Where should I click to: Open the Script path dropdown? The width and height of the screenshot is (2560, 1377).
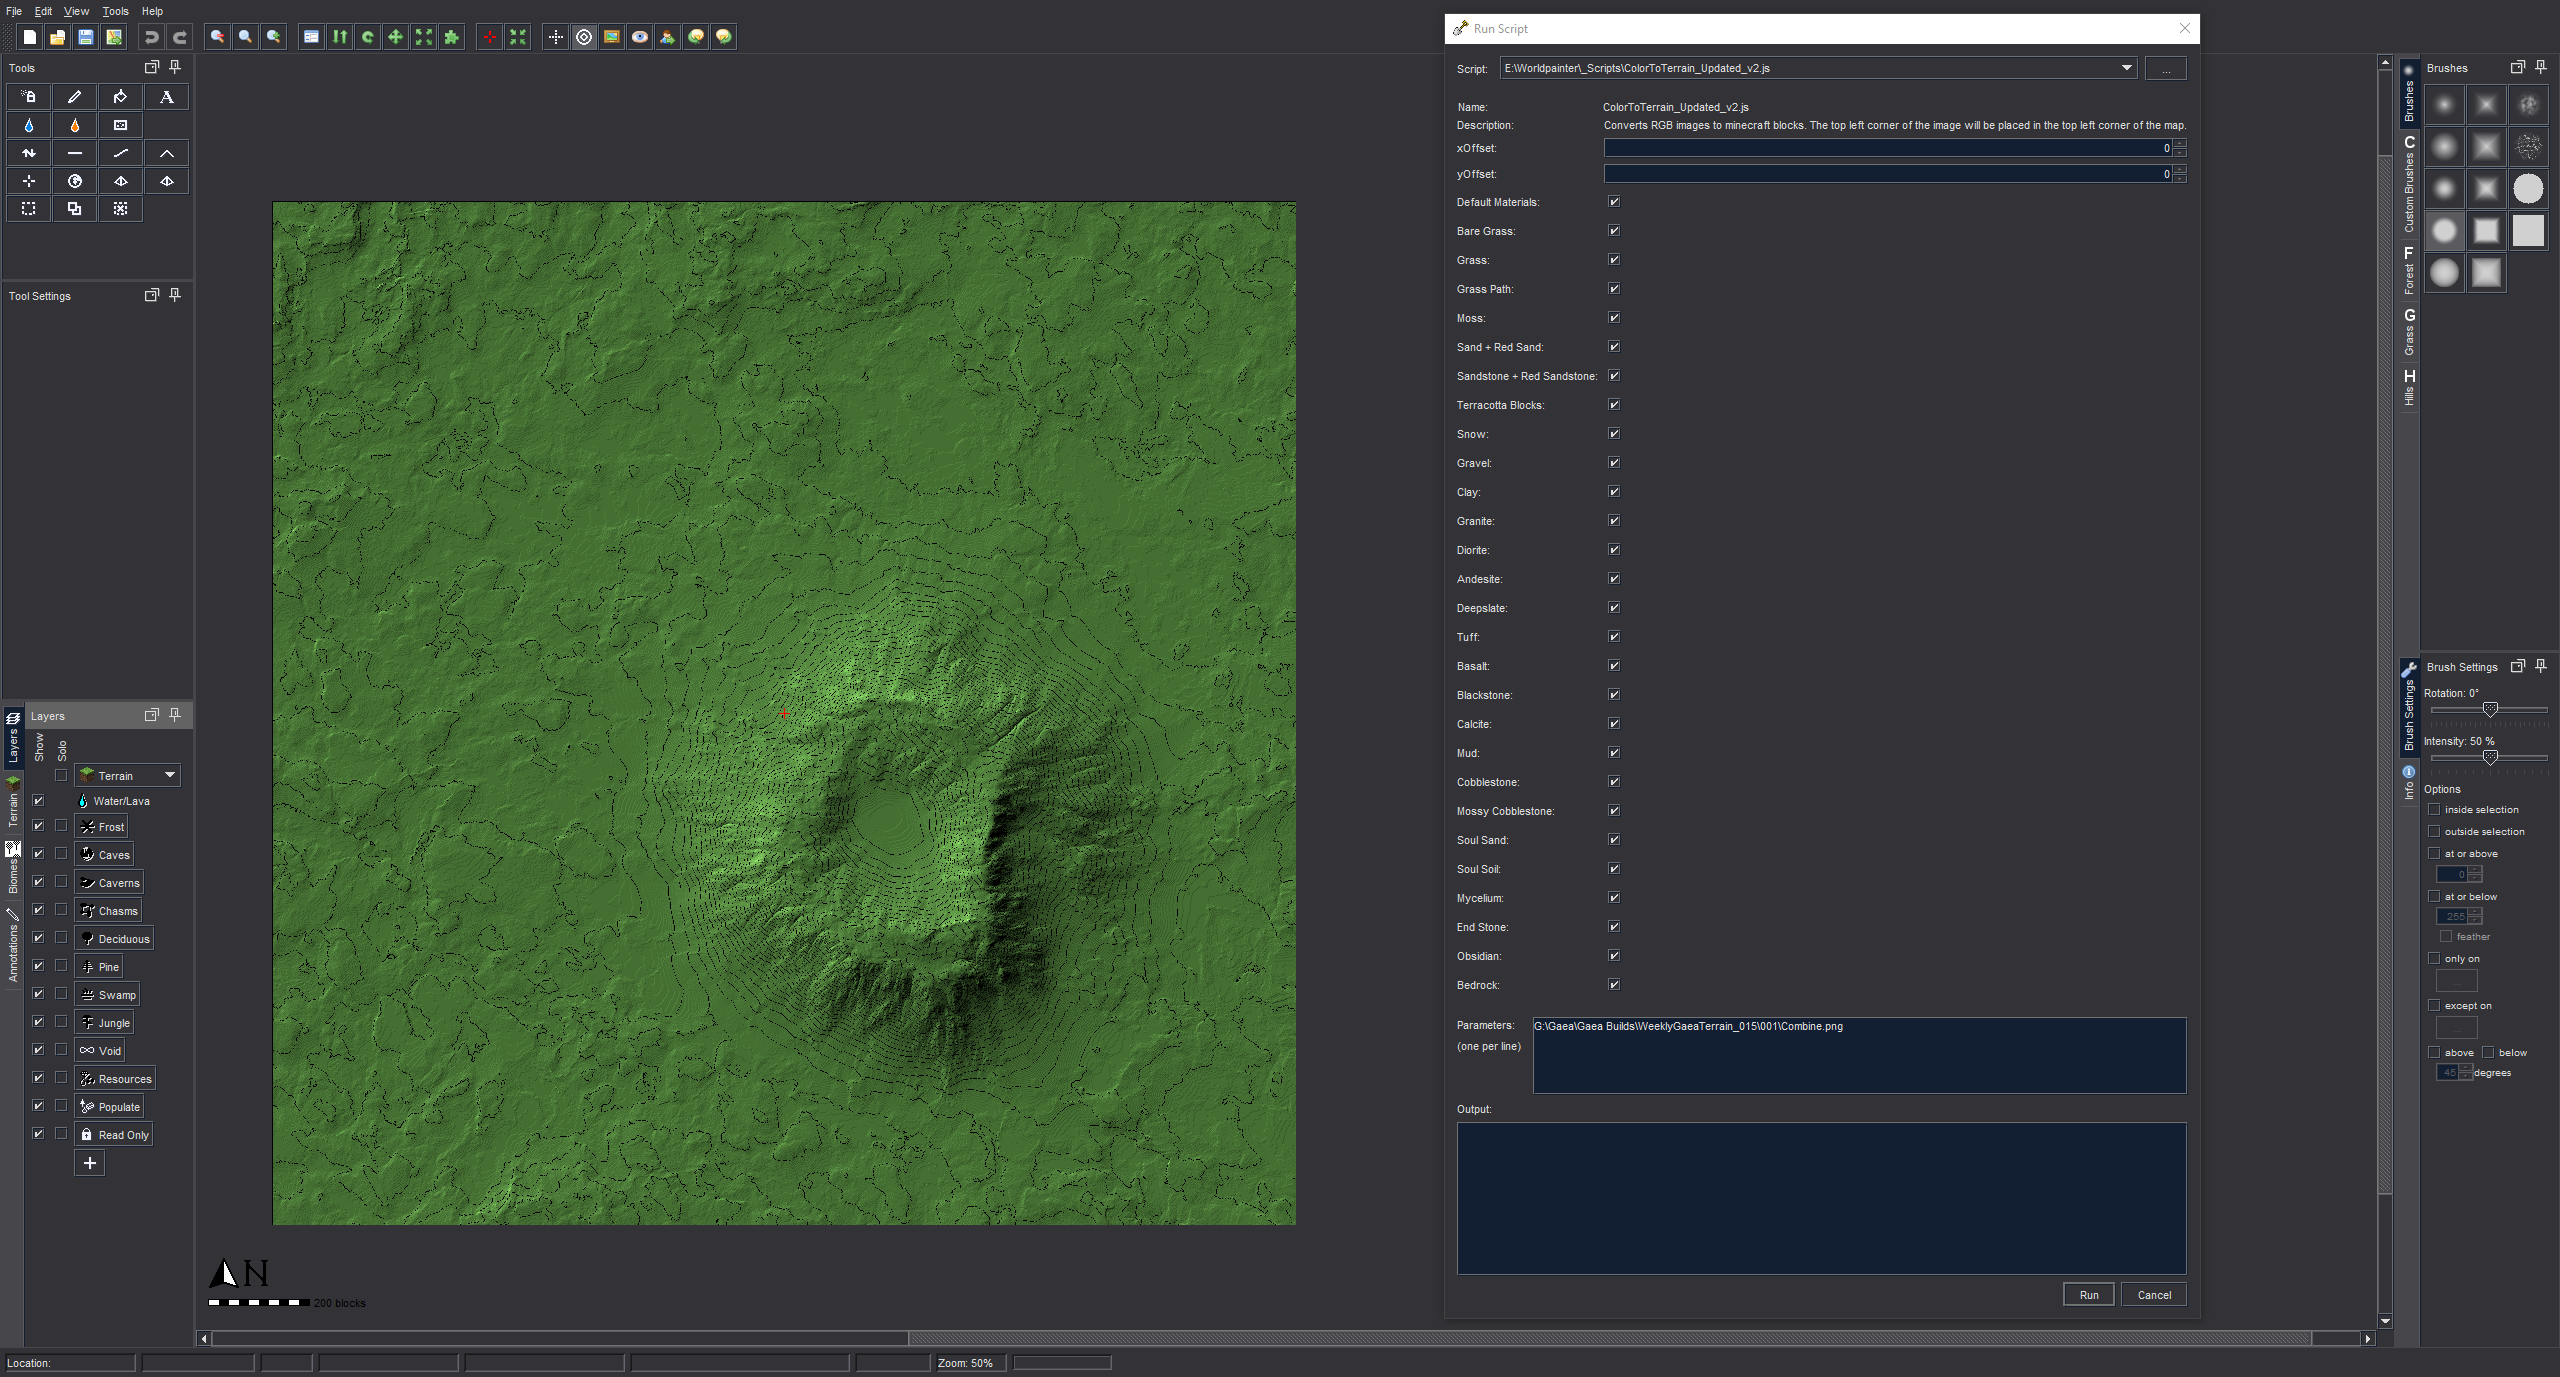(2126, 68)
